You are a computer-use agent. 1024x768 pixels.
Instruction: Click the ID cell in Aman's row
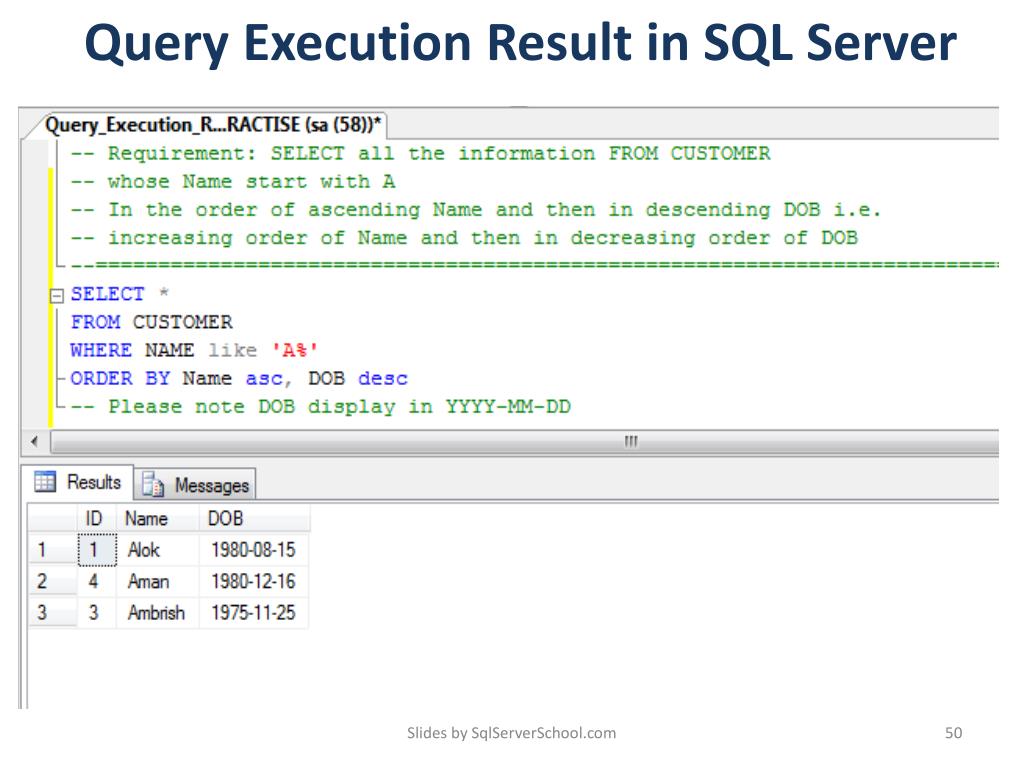point(97,581)
